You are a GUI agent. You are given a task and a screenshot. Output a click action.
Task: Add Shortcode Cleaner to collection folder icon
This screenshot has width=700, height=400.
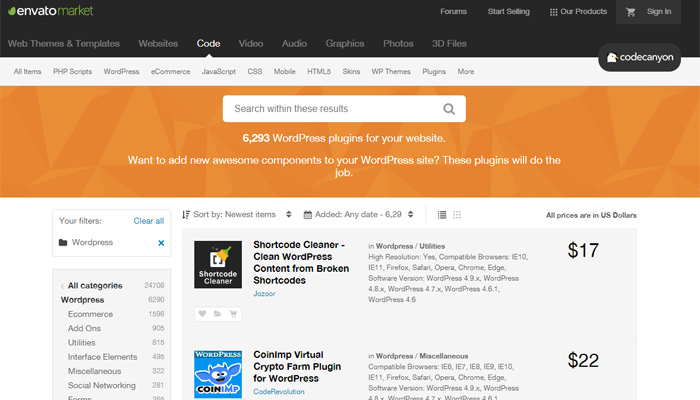click(217, 314)
